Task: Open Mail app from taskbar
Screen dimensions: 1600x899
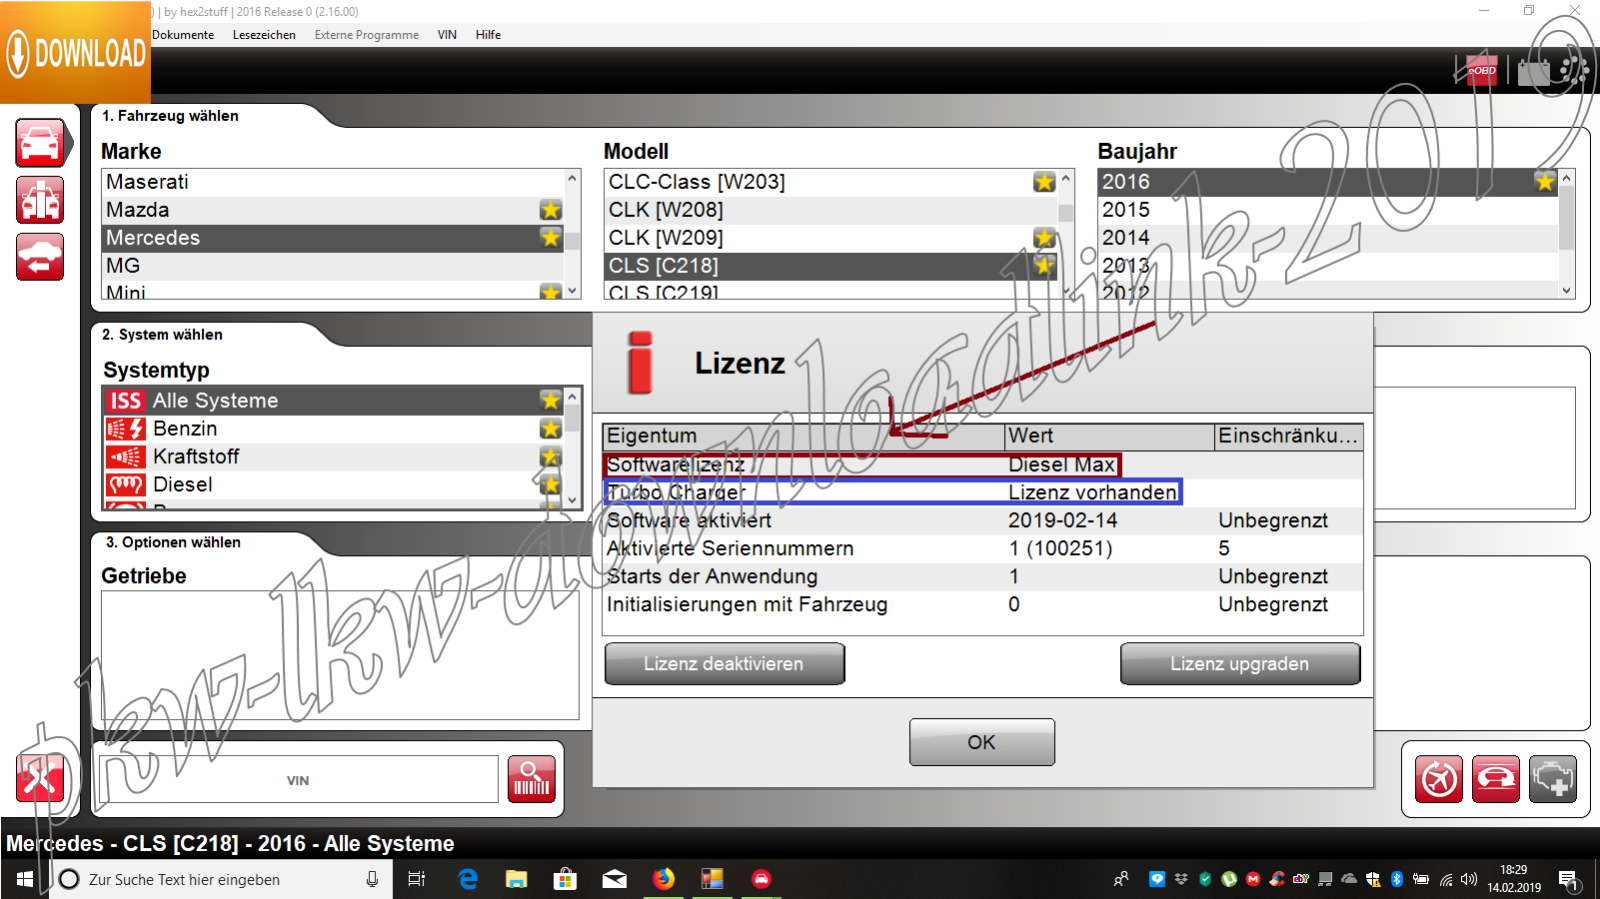Action: click(614, 879)
